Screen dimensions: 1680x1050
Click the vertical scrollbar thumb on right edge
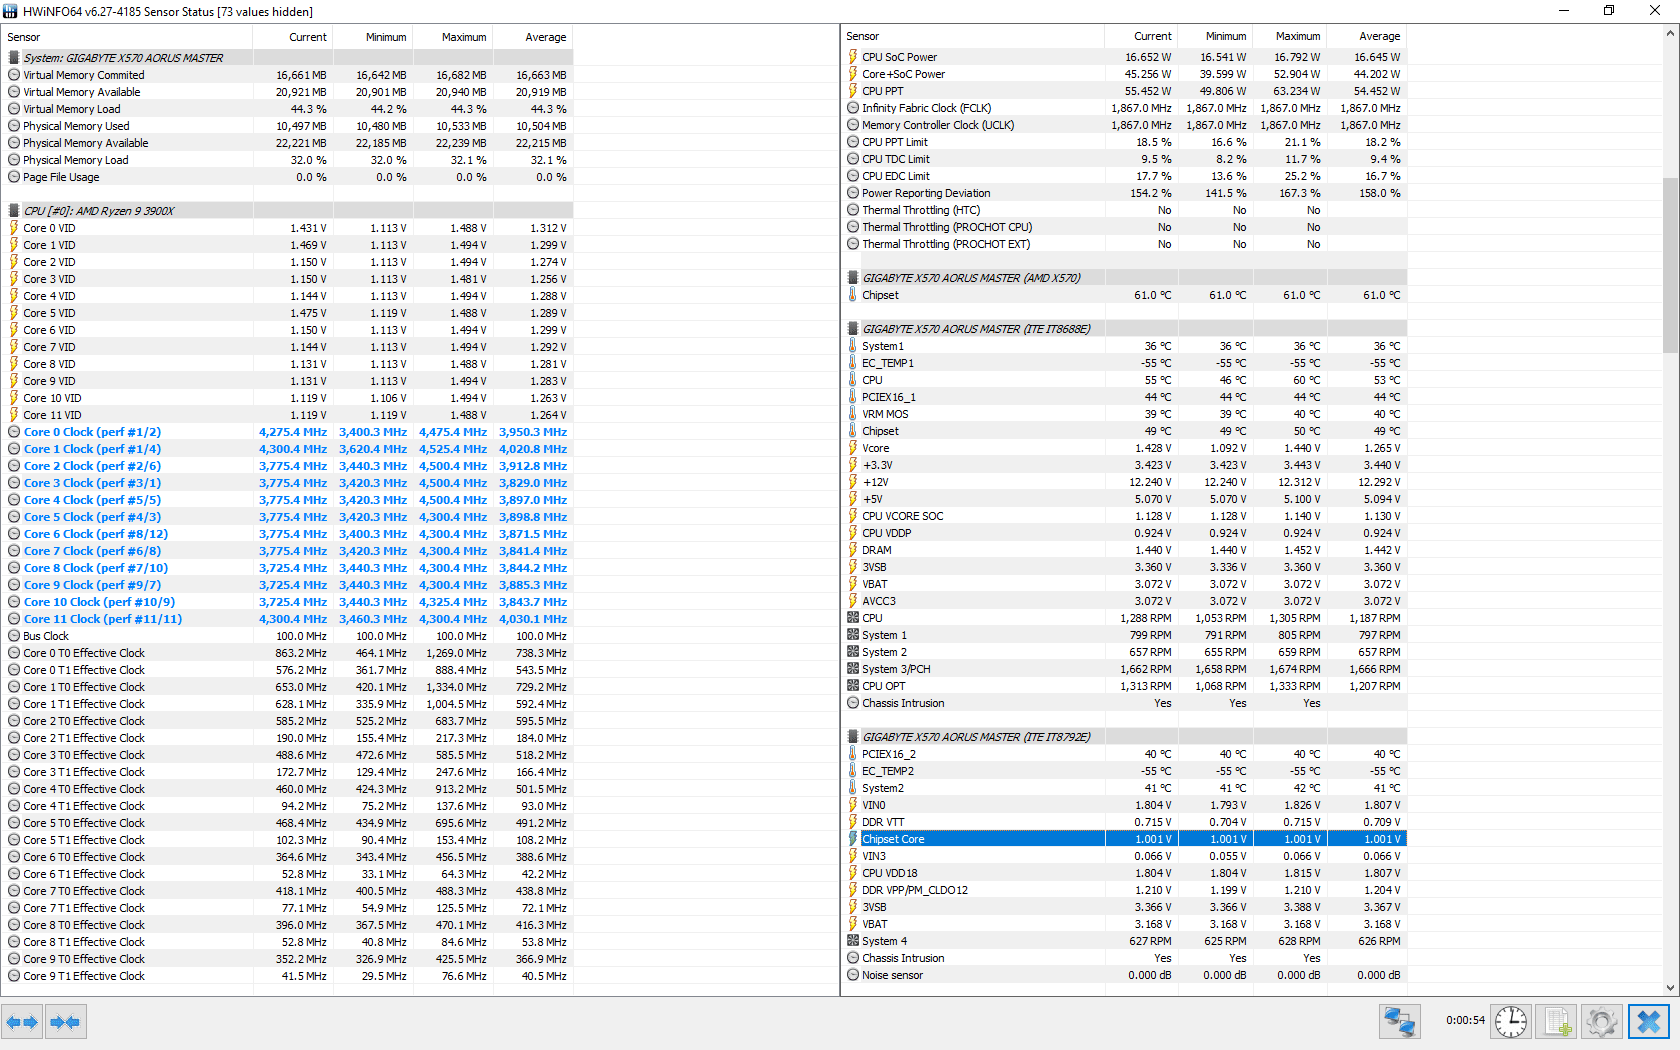pos(1670,265)
